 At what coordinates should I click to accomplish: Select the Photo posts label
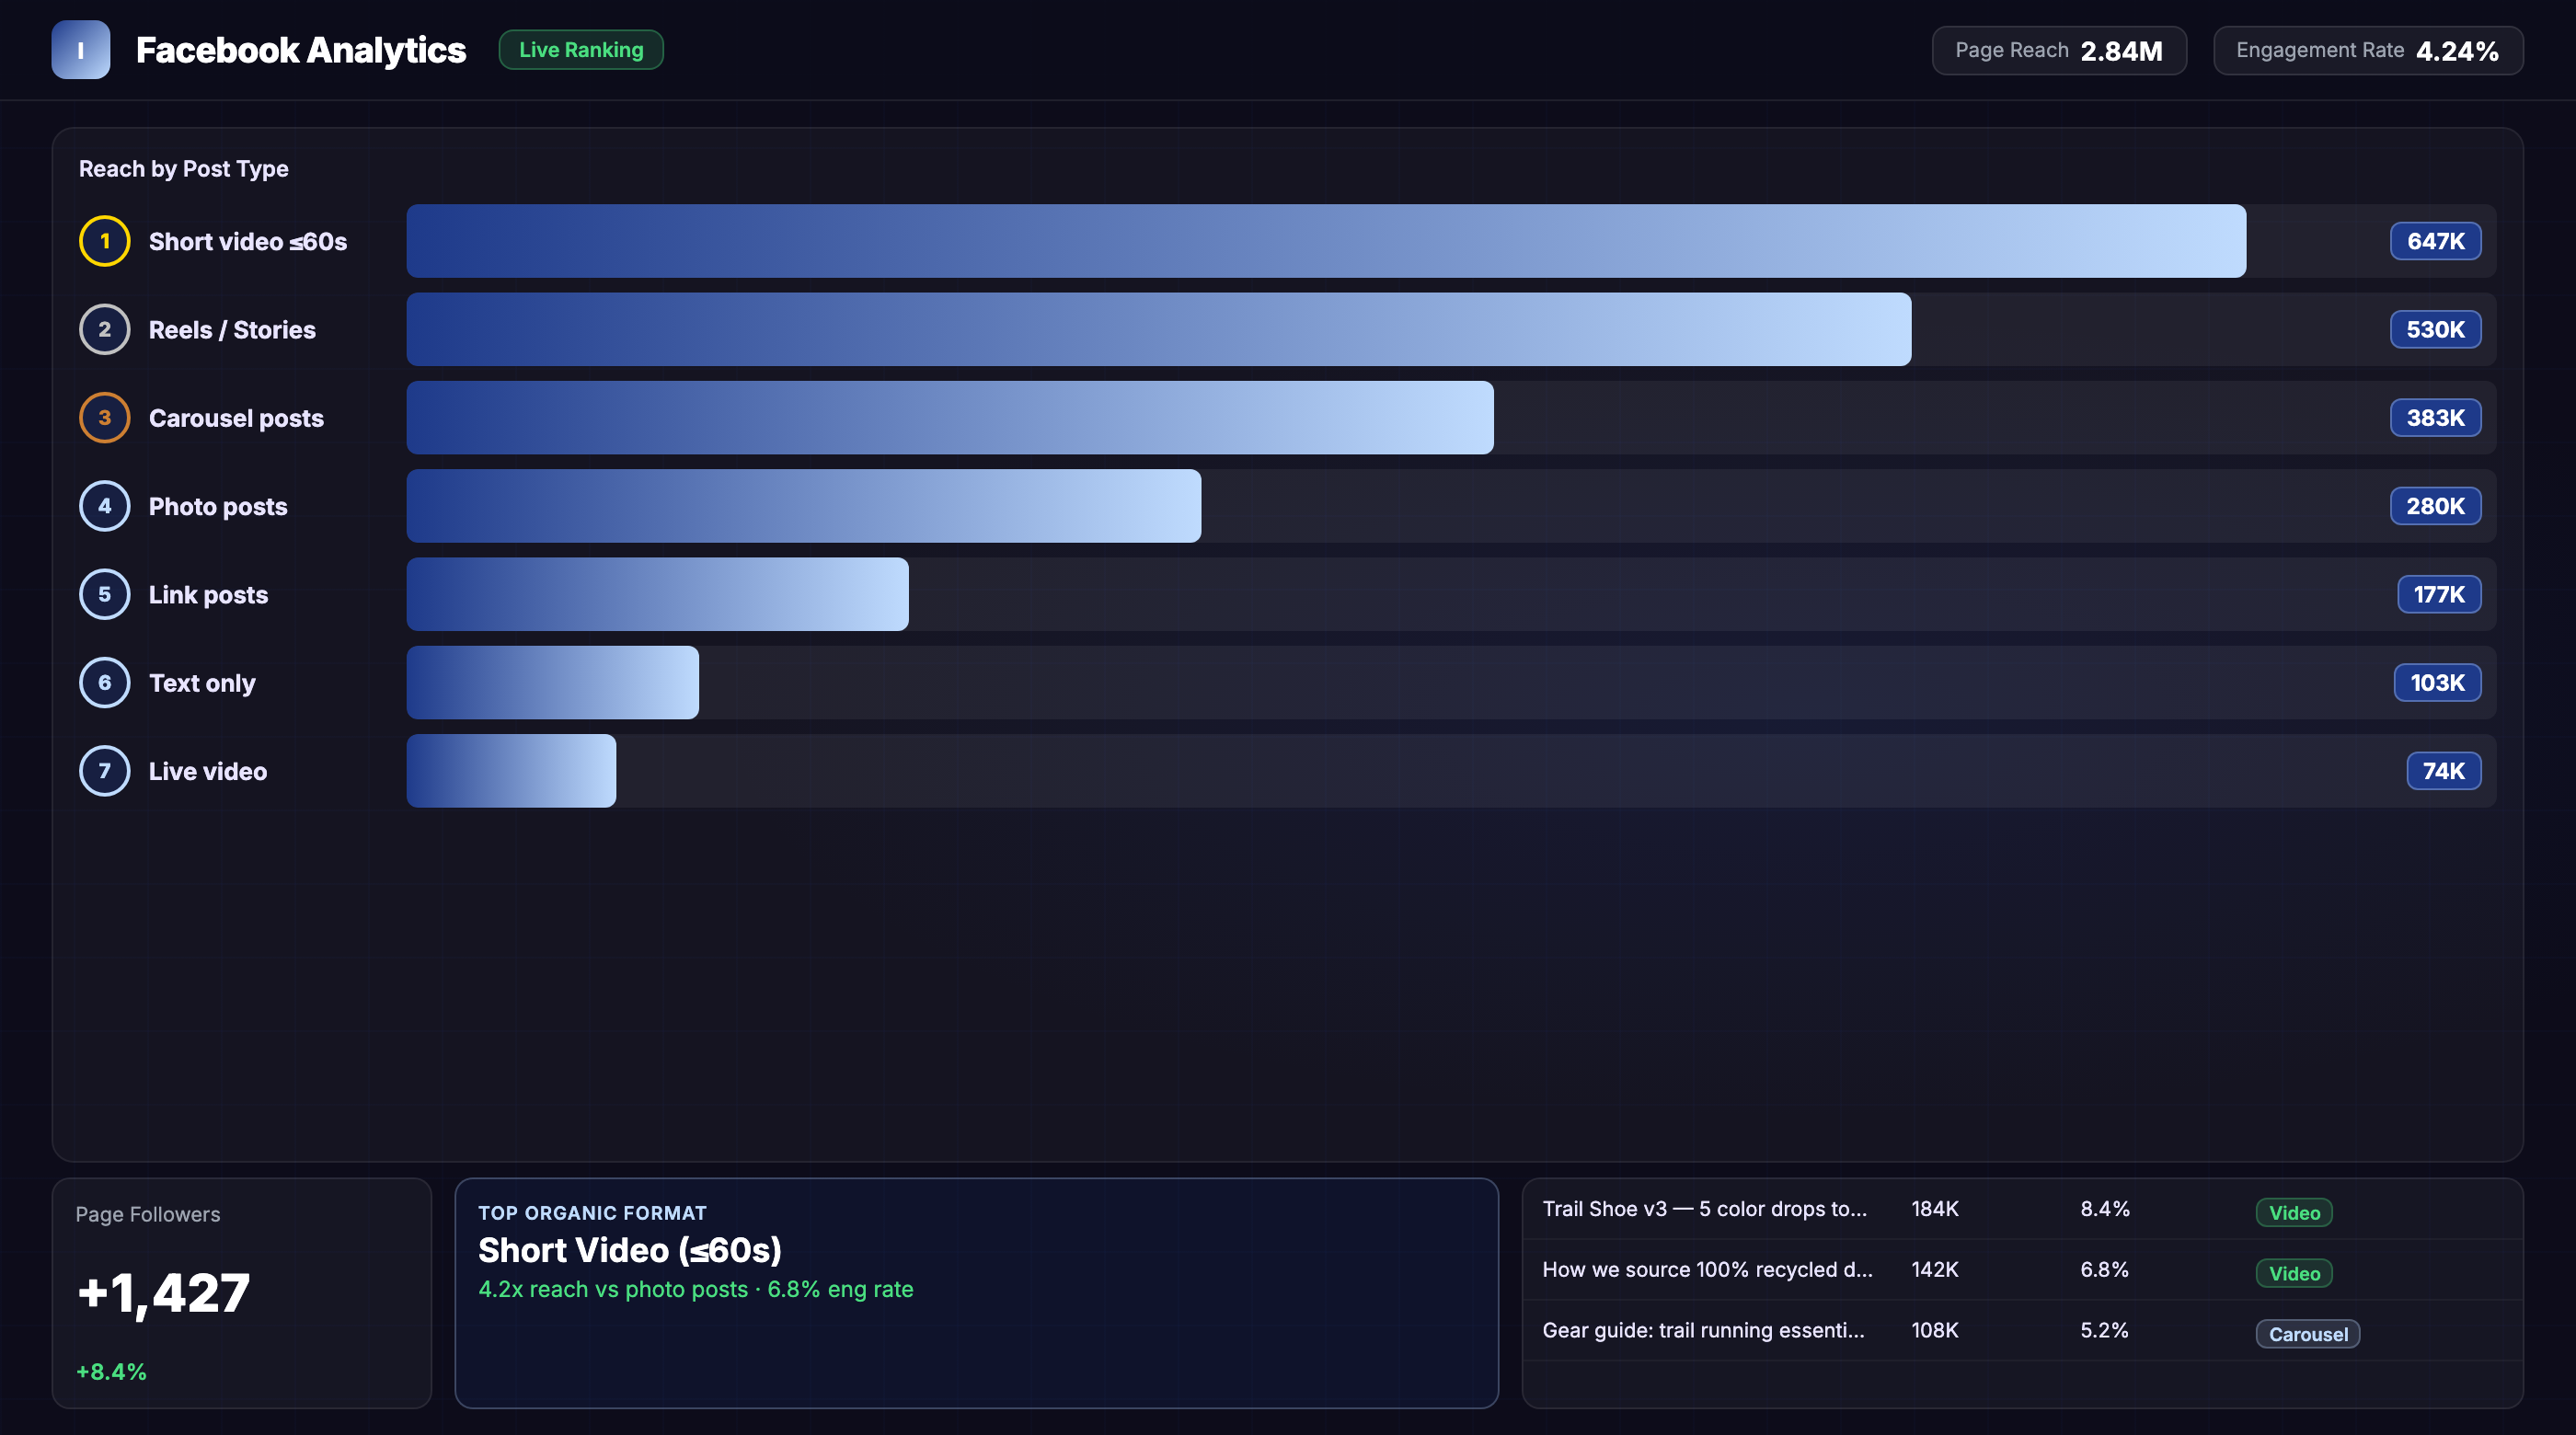coord(218,507)
